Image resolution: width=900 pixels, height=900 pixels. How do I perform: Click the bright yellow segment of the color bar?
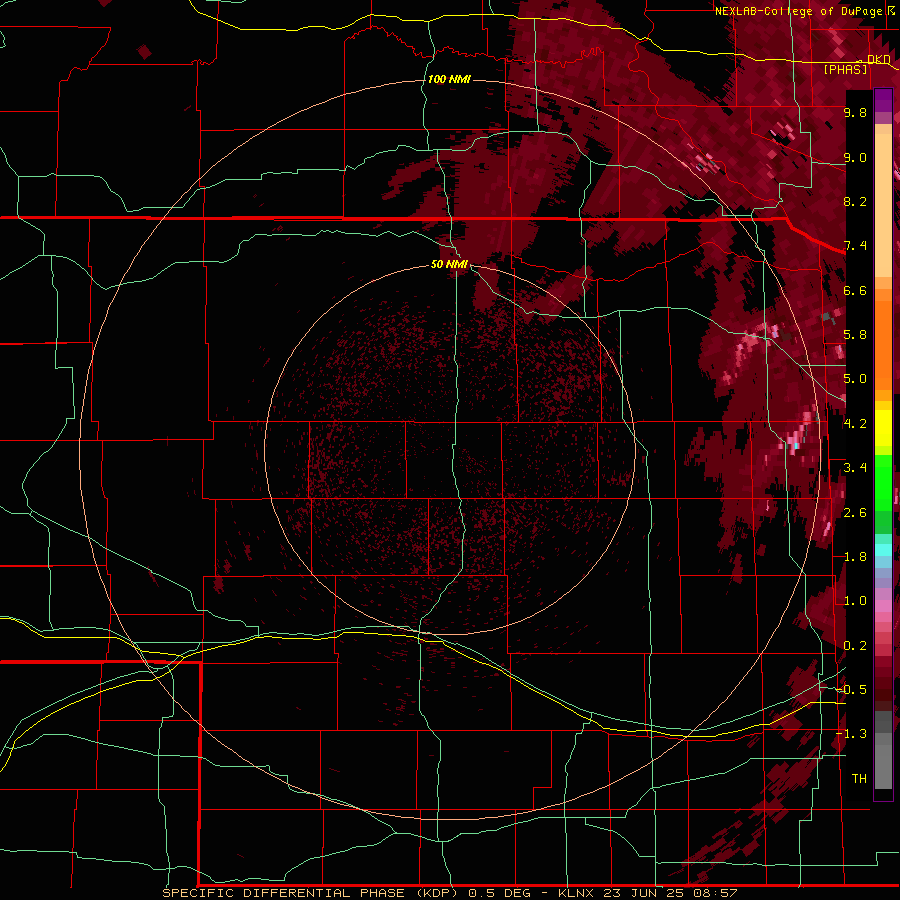(883, 428)
